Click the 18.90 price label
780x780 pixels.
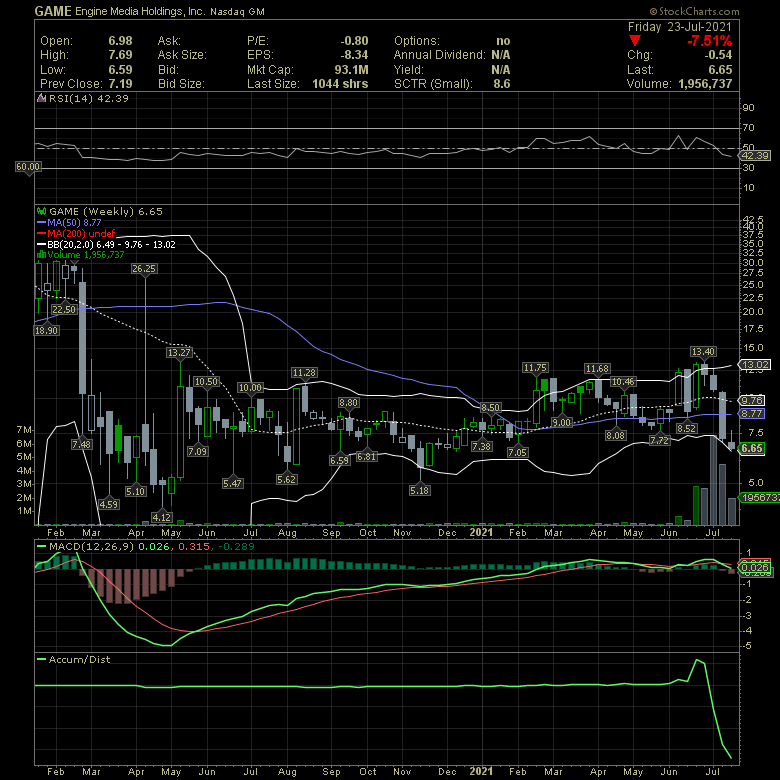(46, 330)
